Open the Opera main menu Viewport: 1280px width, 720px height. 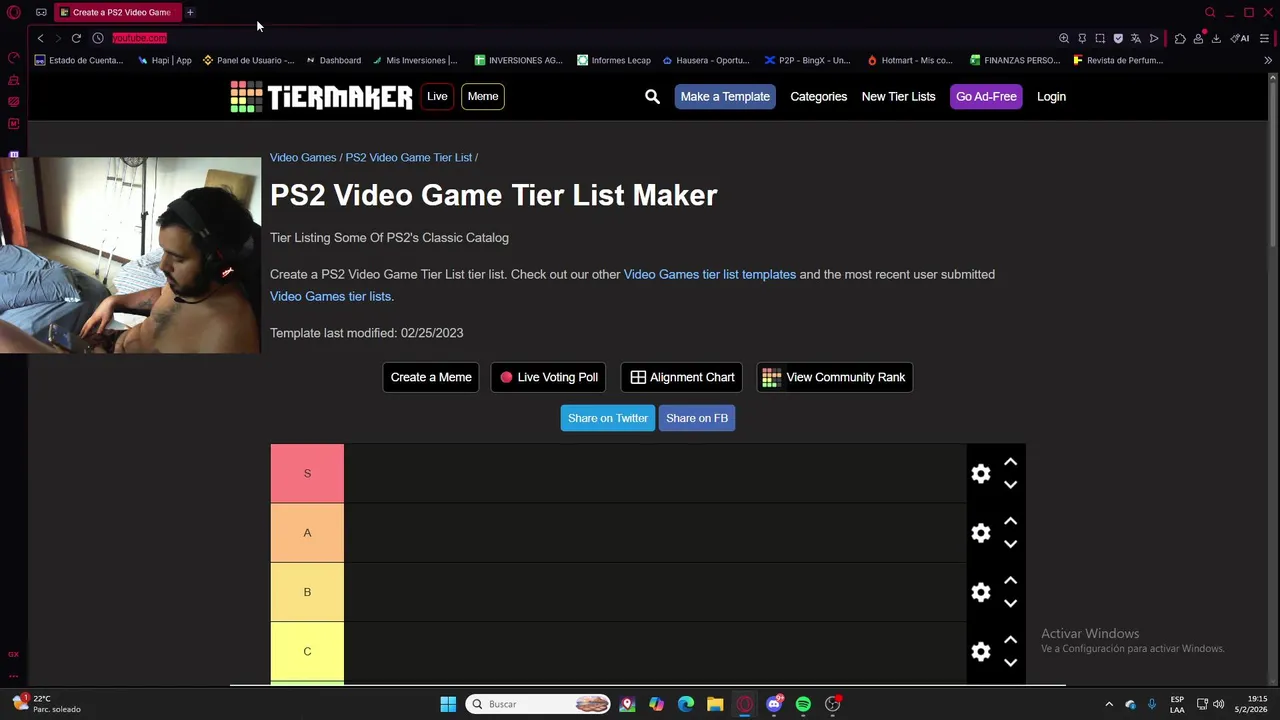click(14, 12)
